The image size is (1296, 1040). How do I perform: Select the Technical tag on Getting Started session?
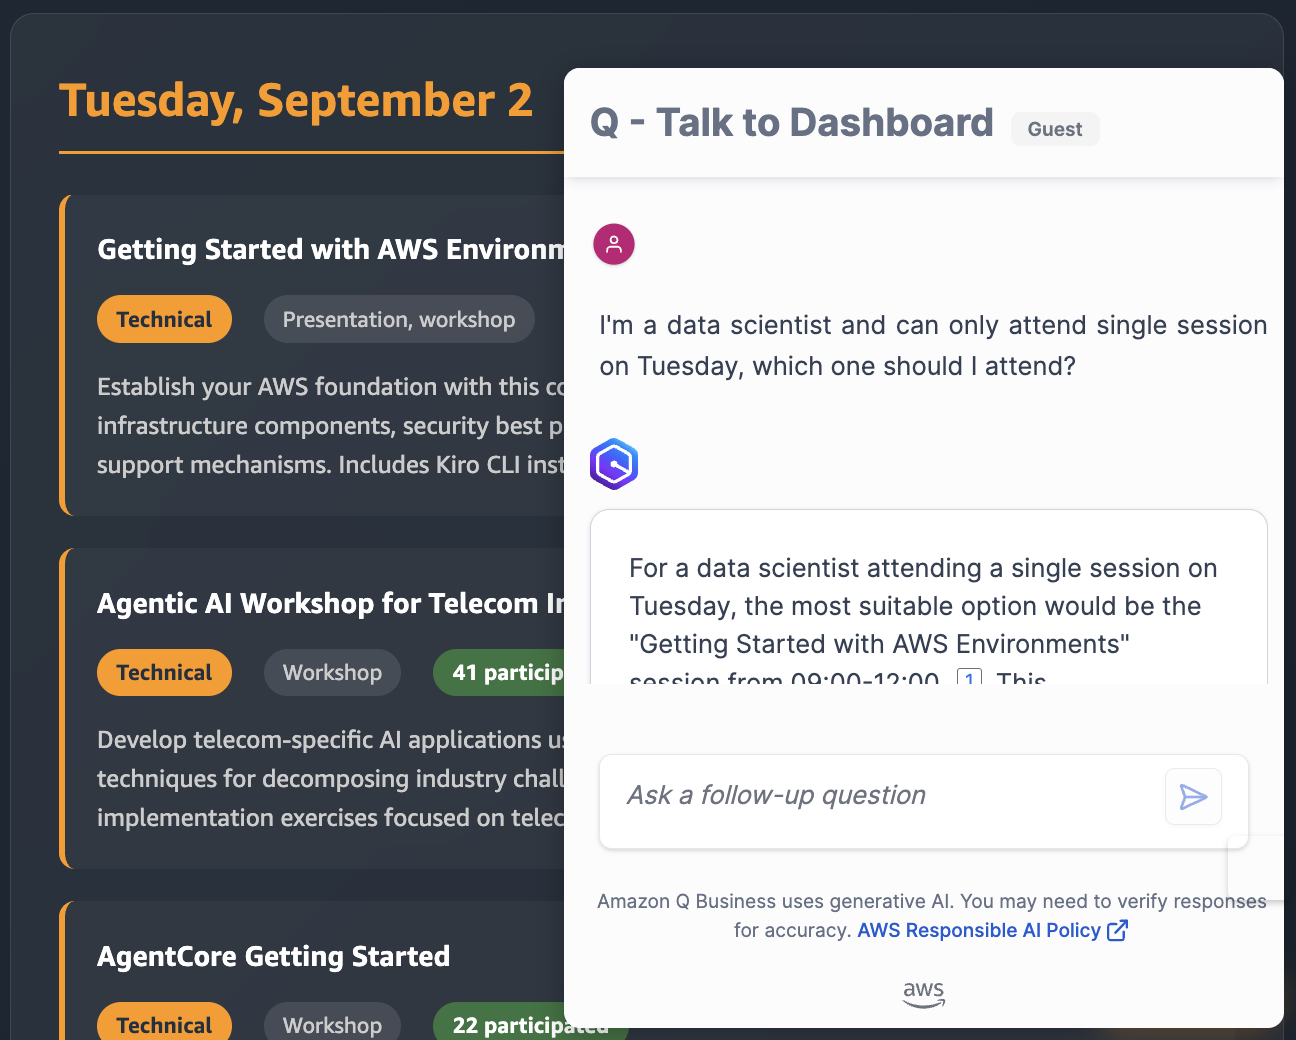(164, 319)
